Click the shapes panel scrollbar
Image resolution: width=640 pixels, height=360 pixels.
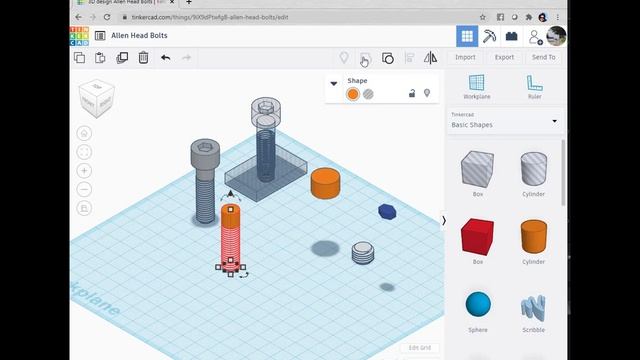click(x=563, y=173)
